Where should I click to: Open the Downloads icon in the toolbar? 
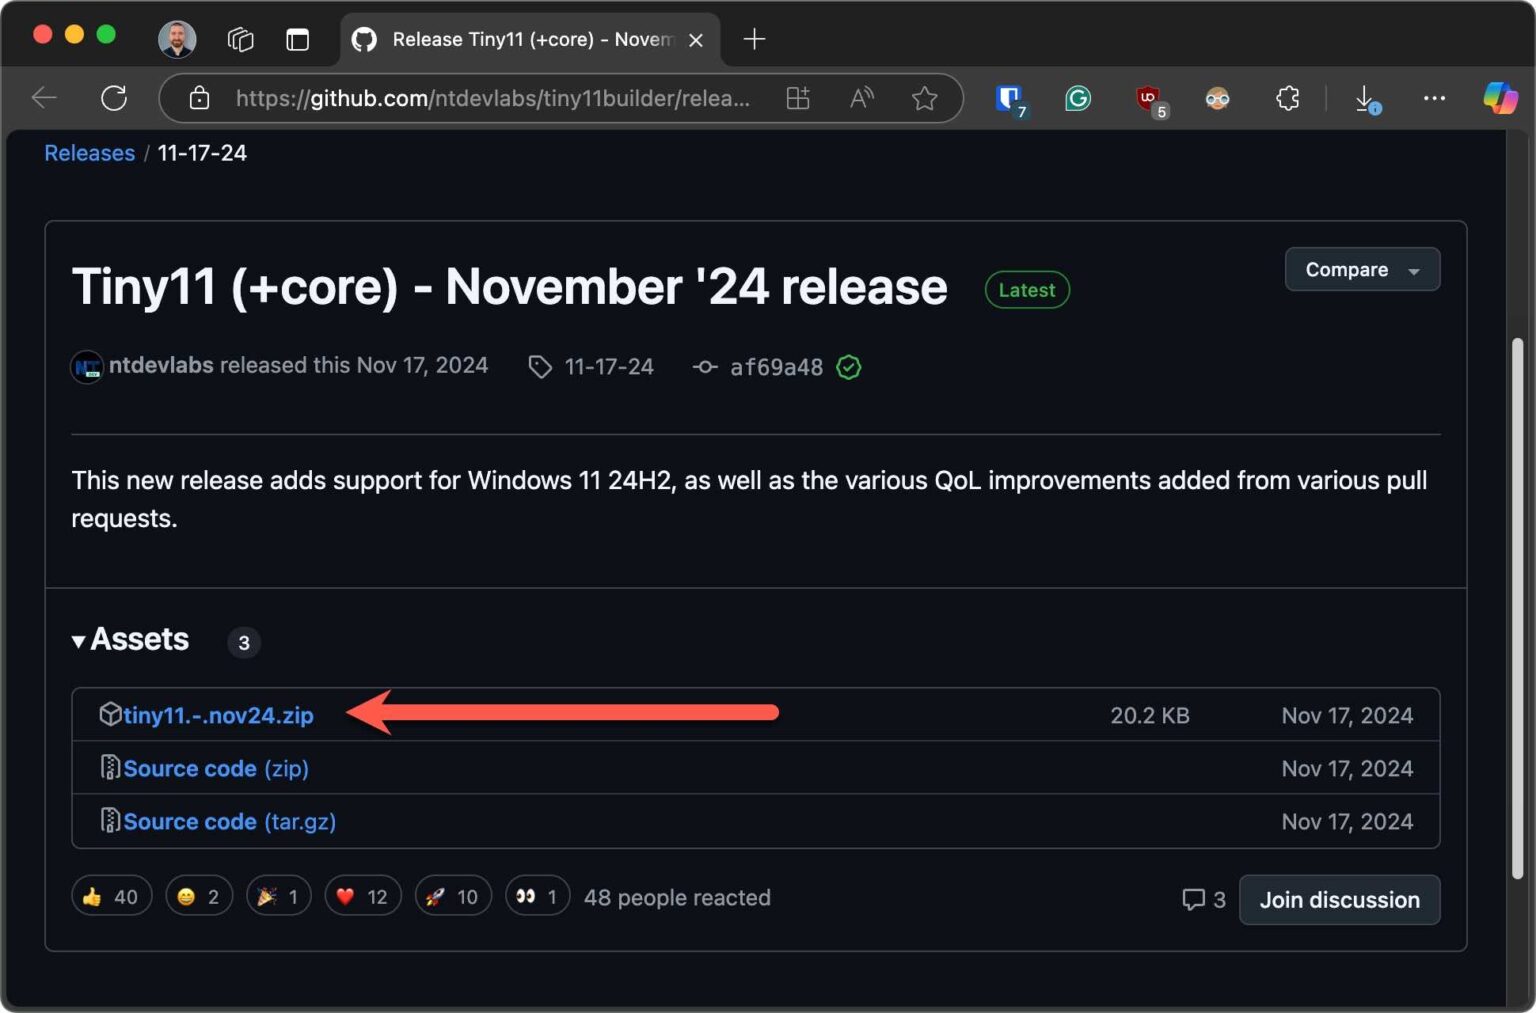(1366, 98)
